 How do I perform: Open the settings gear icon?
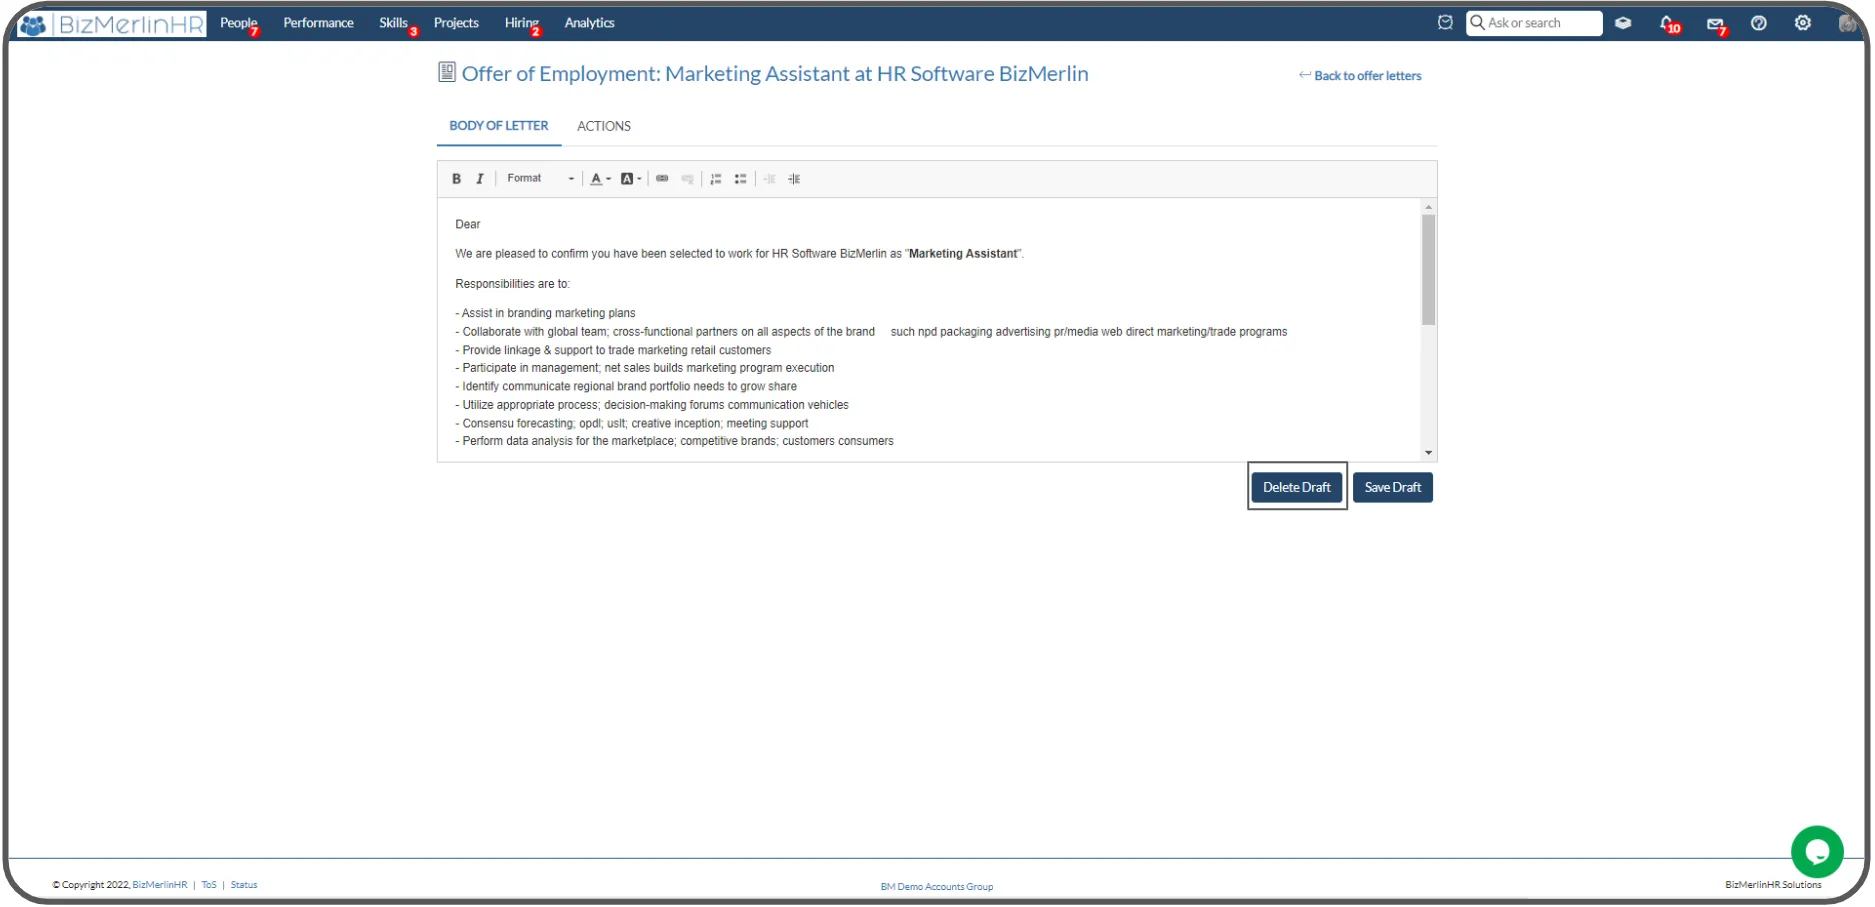click(x=1803, y=23)
